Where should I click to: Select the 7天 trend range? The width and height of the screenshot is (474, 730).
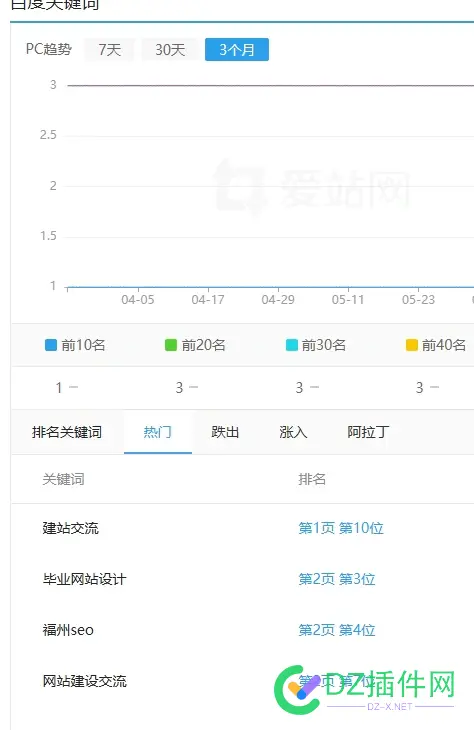click(x=109, y=50)
